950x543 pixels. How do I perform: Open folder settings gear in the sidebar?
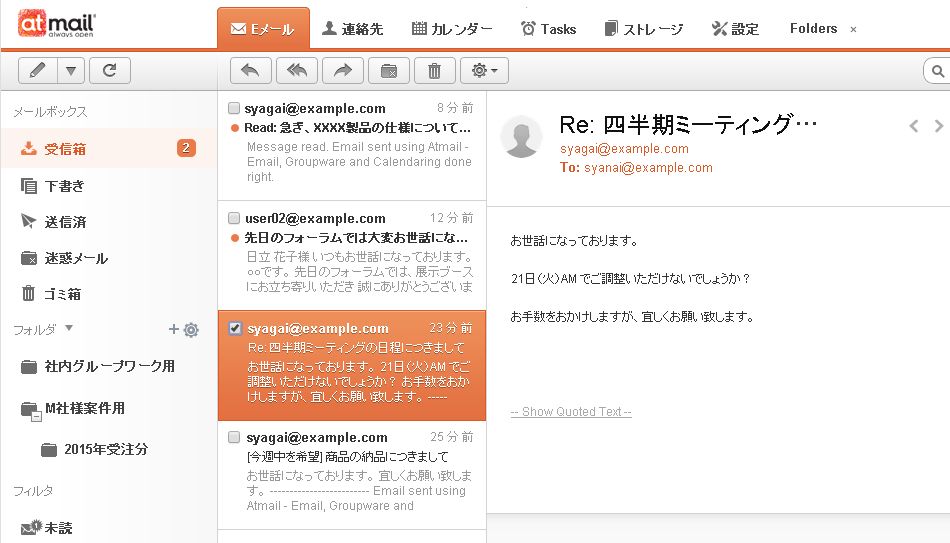coord(191,329)
